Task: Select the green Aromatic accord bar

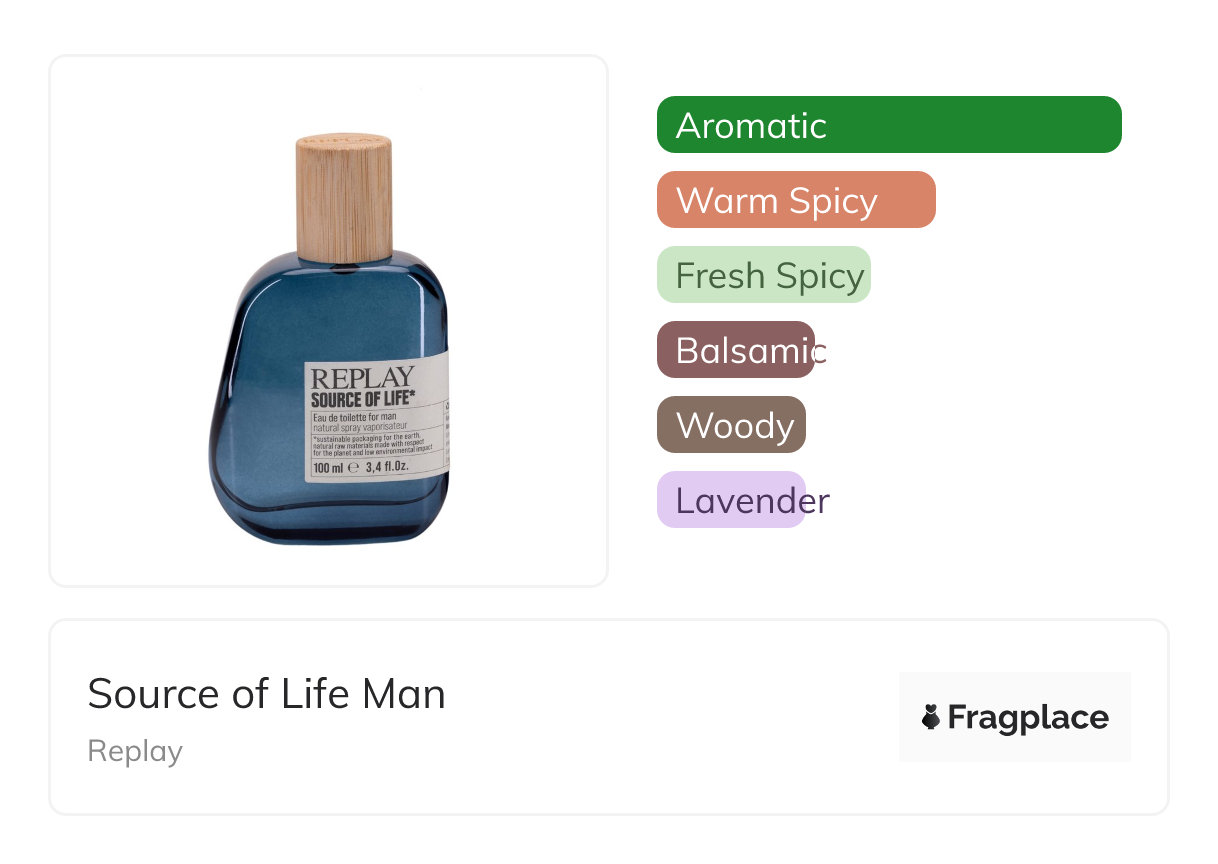Action: (888, 125)
